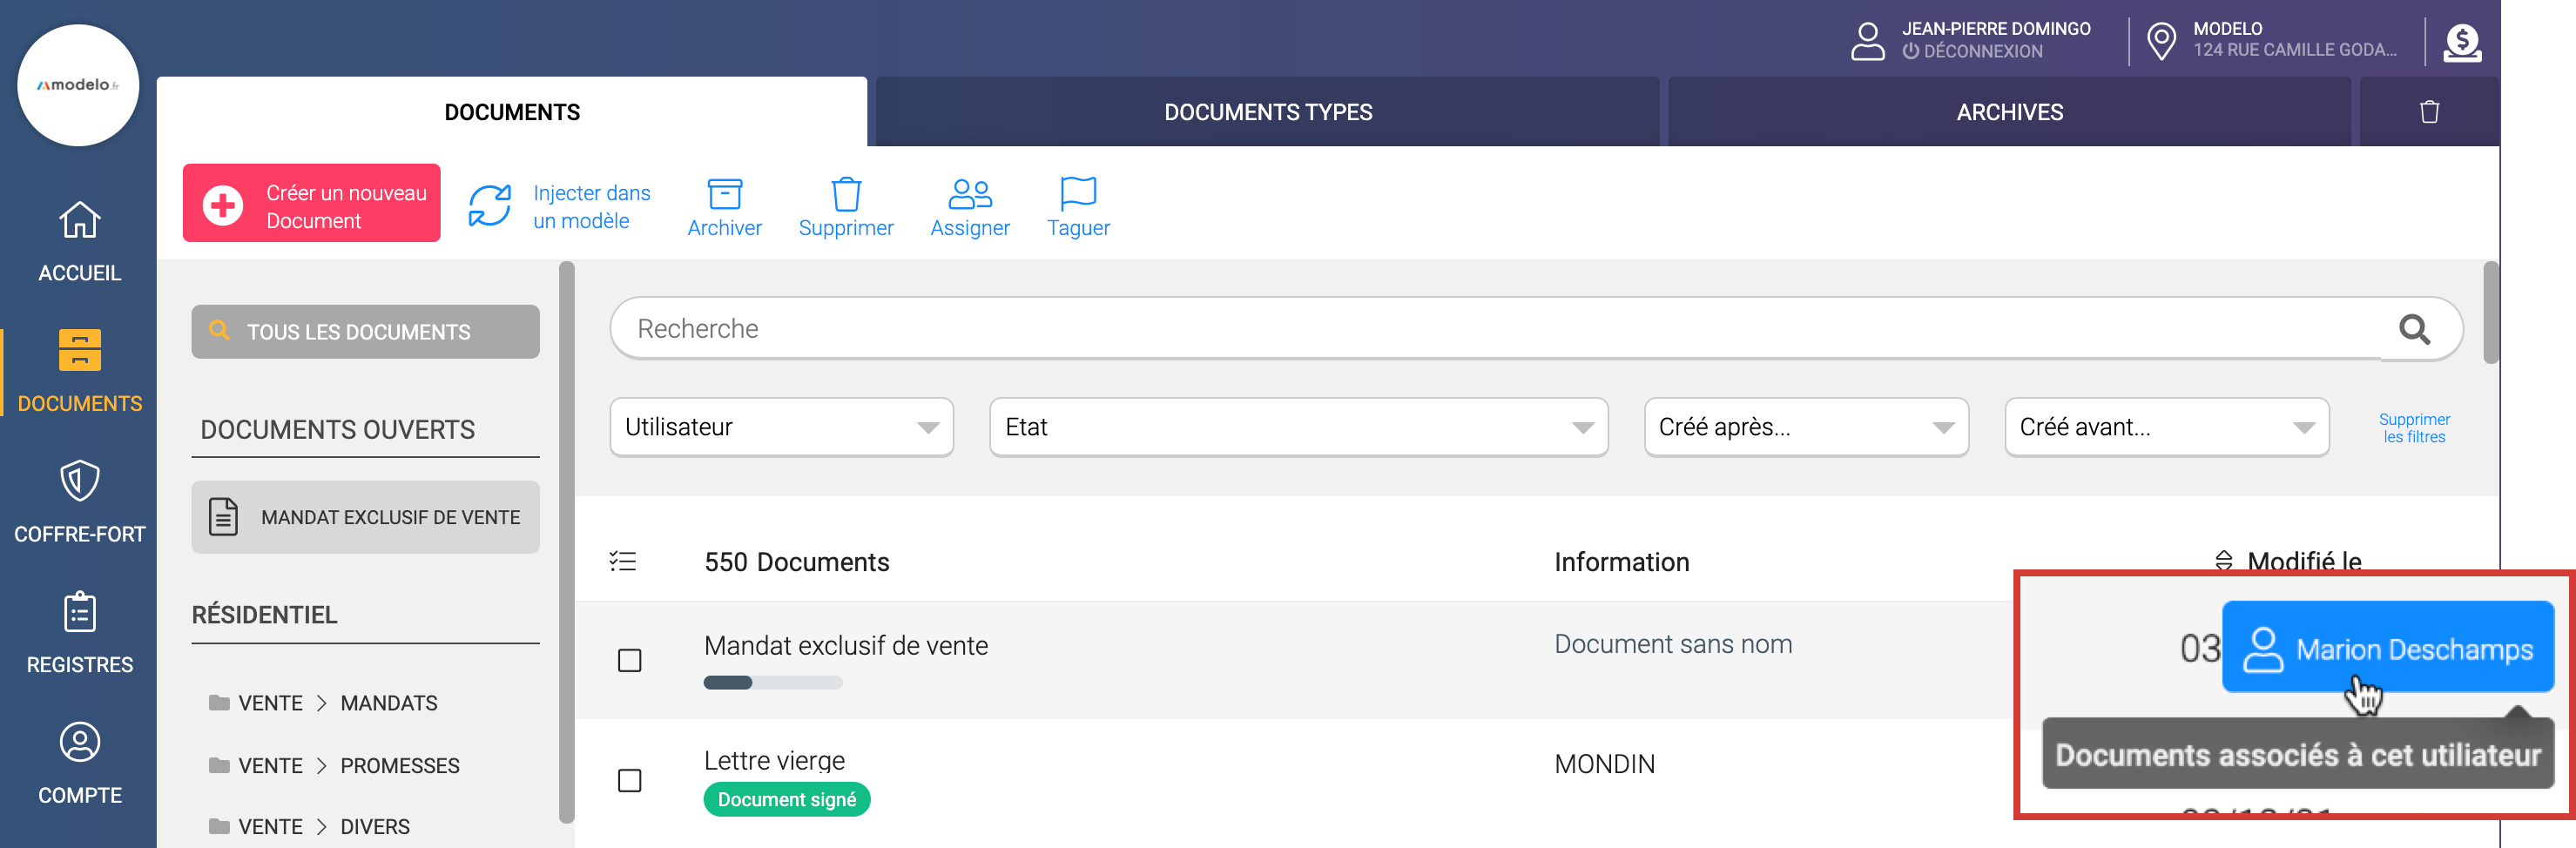This screenshot has height=848, width=2576.
Task: Open Coffre-fort shield icon in sidebar
Action: [x=79, y=482]
